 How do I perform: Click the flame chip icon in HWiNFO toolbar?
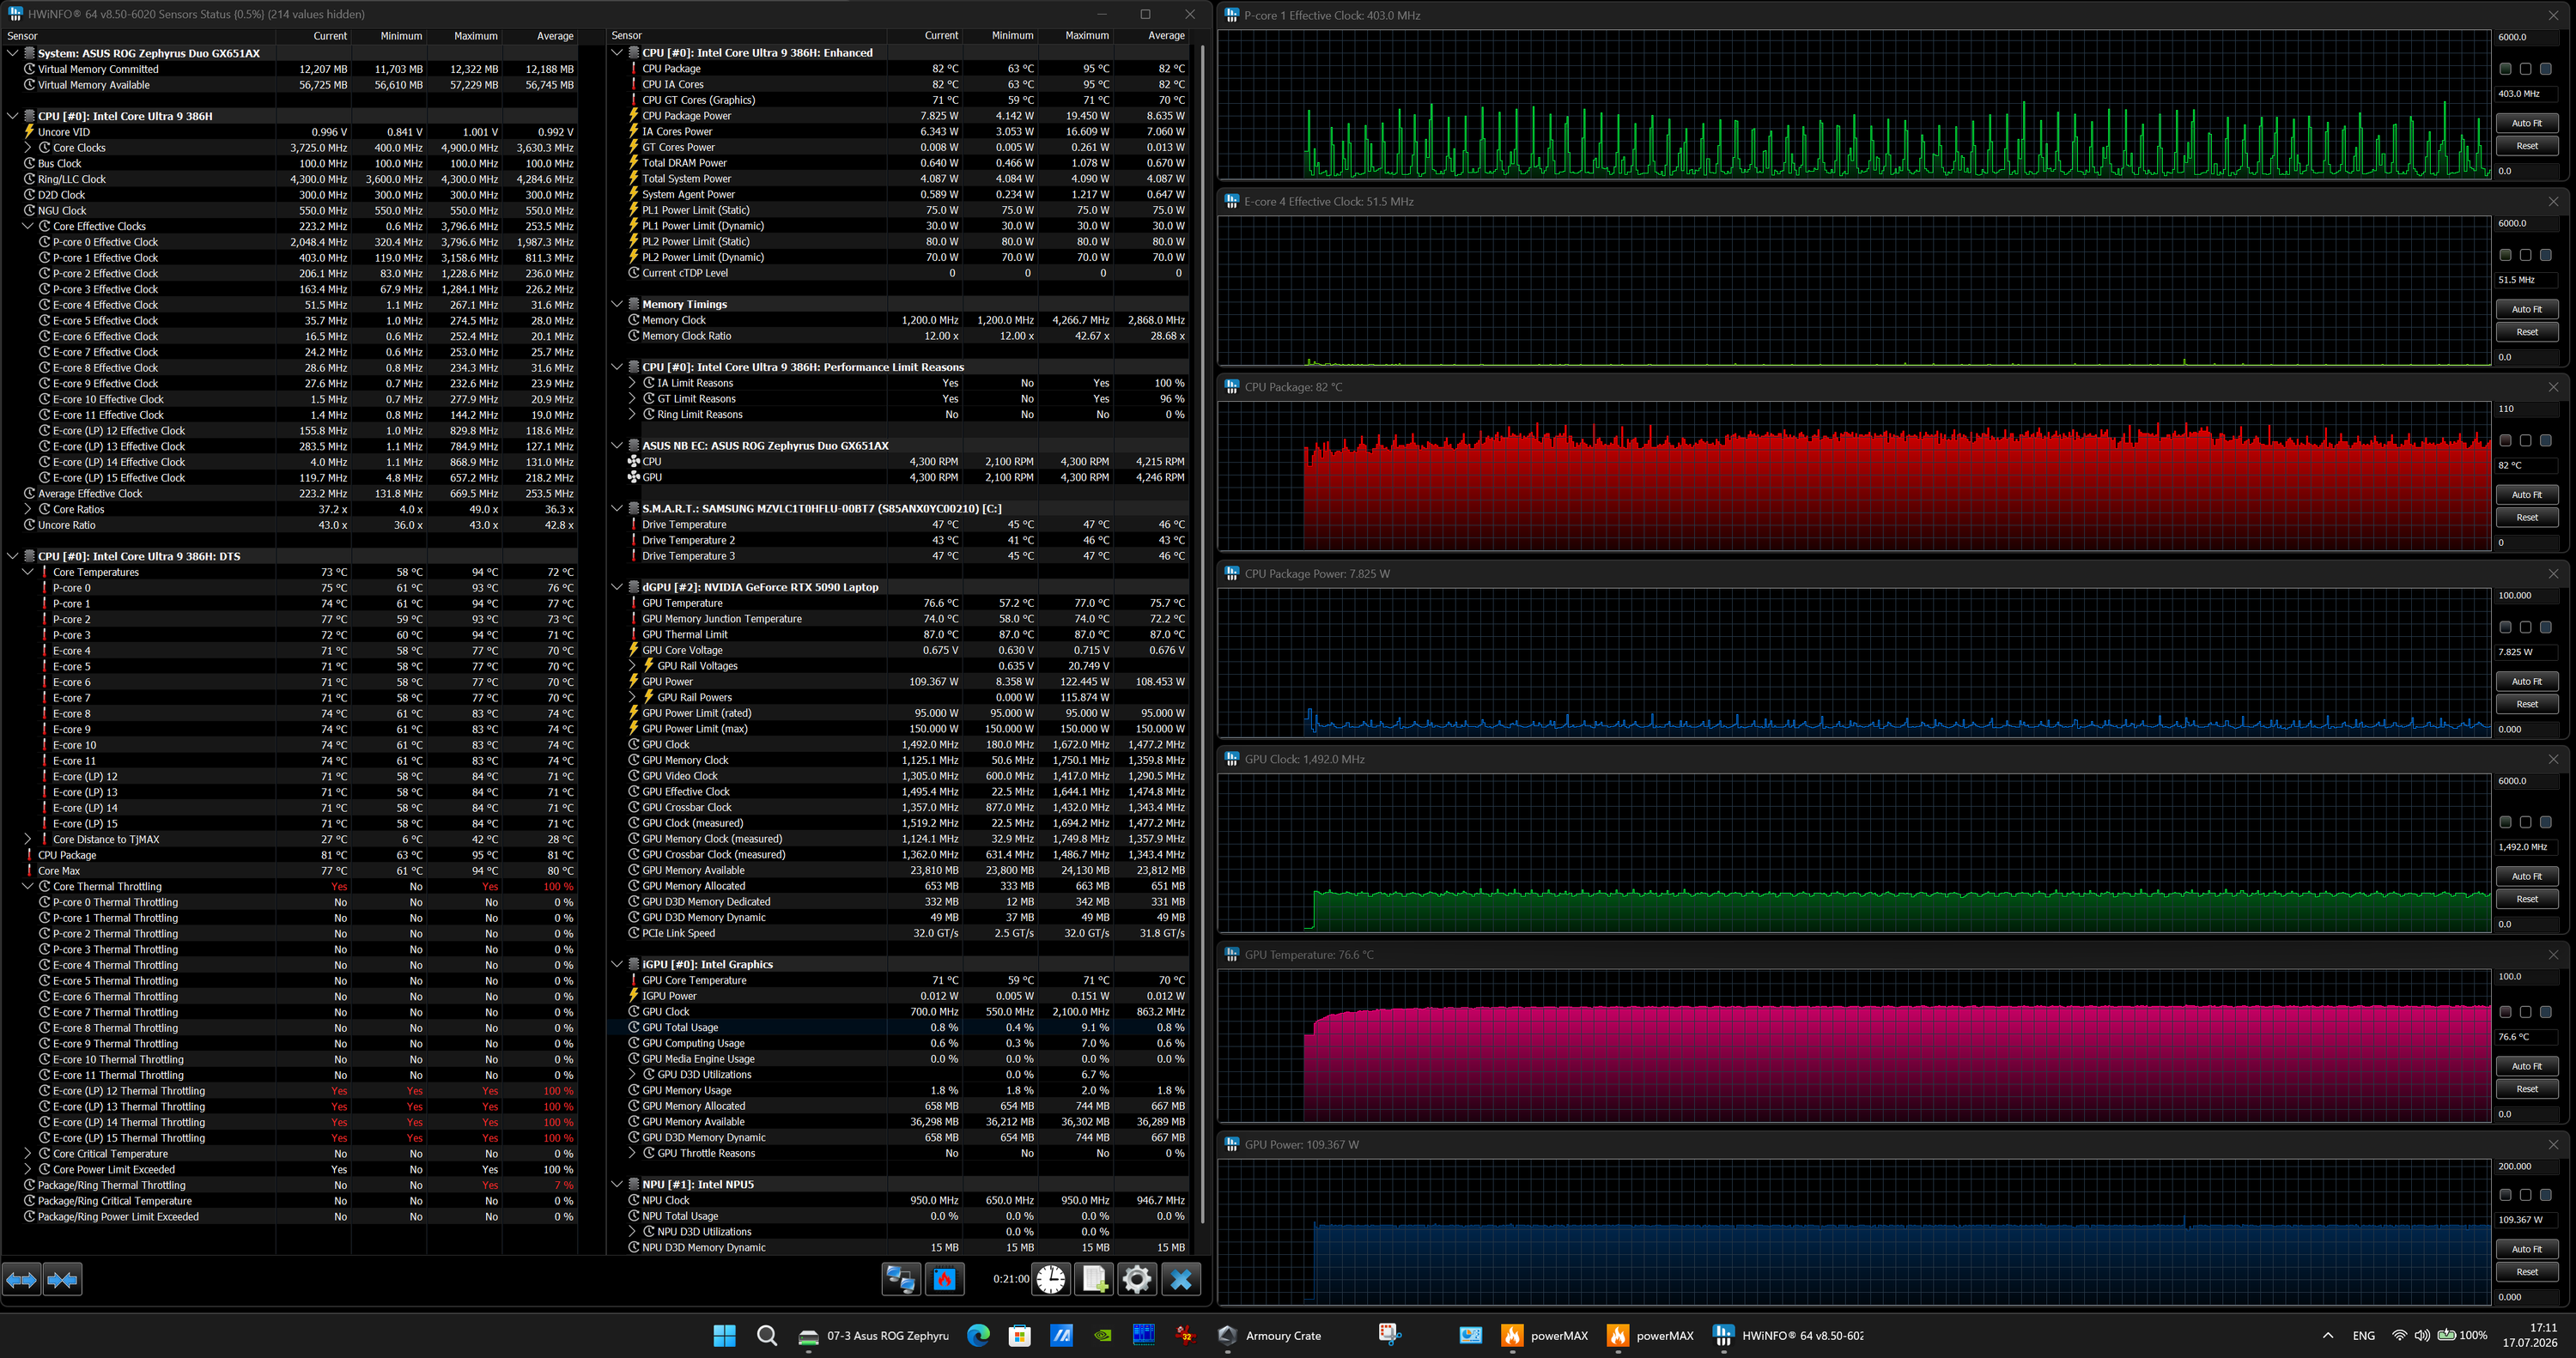(x=944, y=1279)
